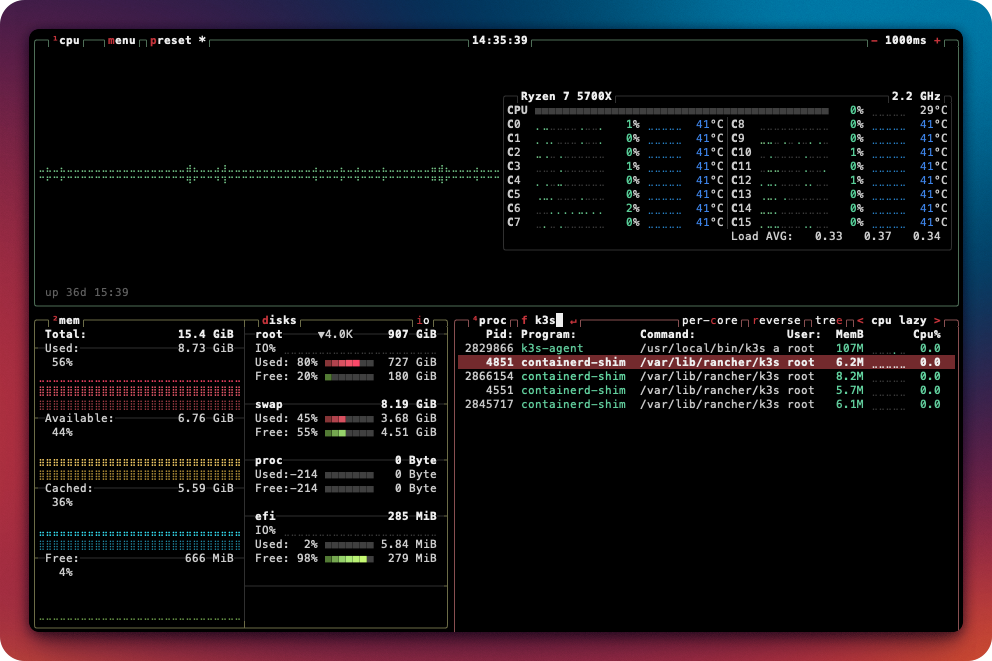Image resolution: width=992 pixels, height=661 pixels.
Task: Click the memory Free 666 MiB value
Action: [x=209, y=559]
